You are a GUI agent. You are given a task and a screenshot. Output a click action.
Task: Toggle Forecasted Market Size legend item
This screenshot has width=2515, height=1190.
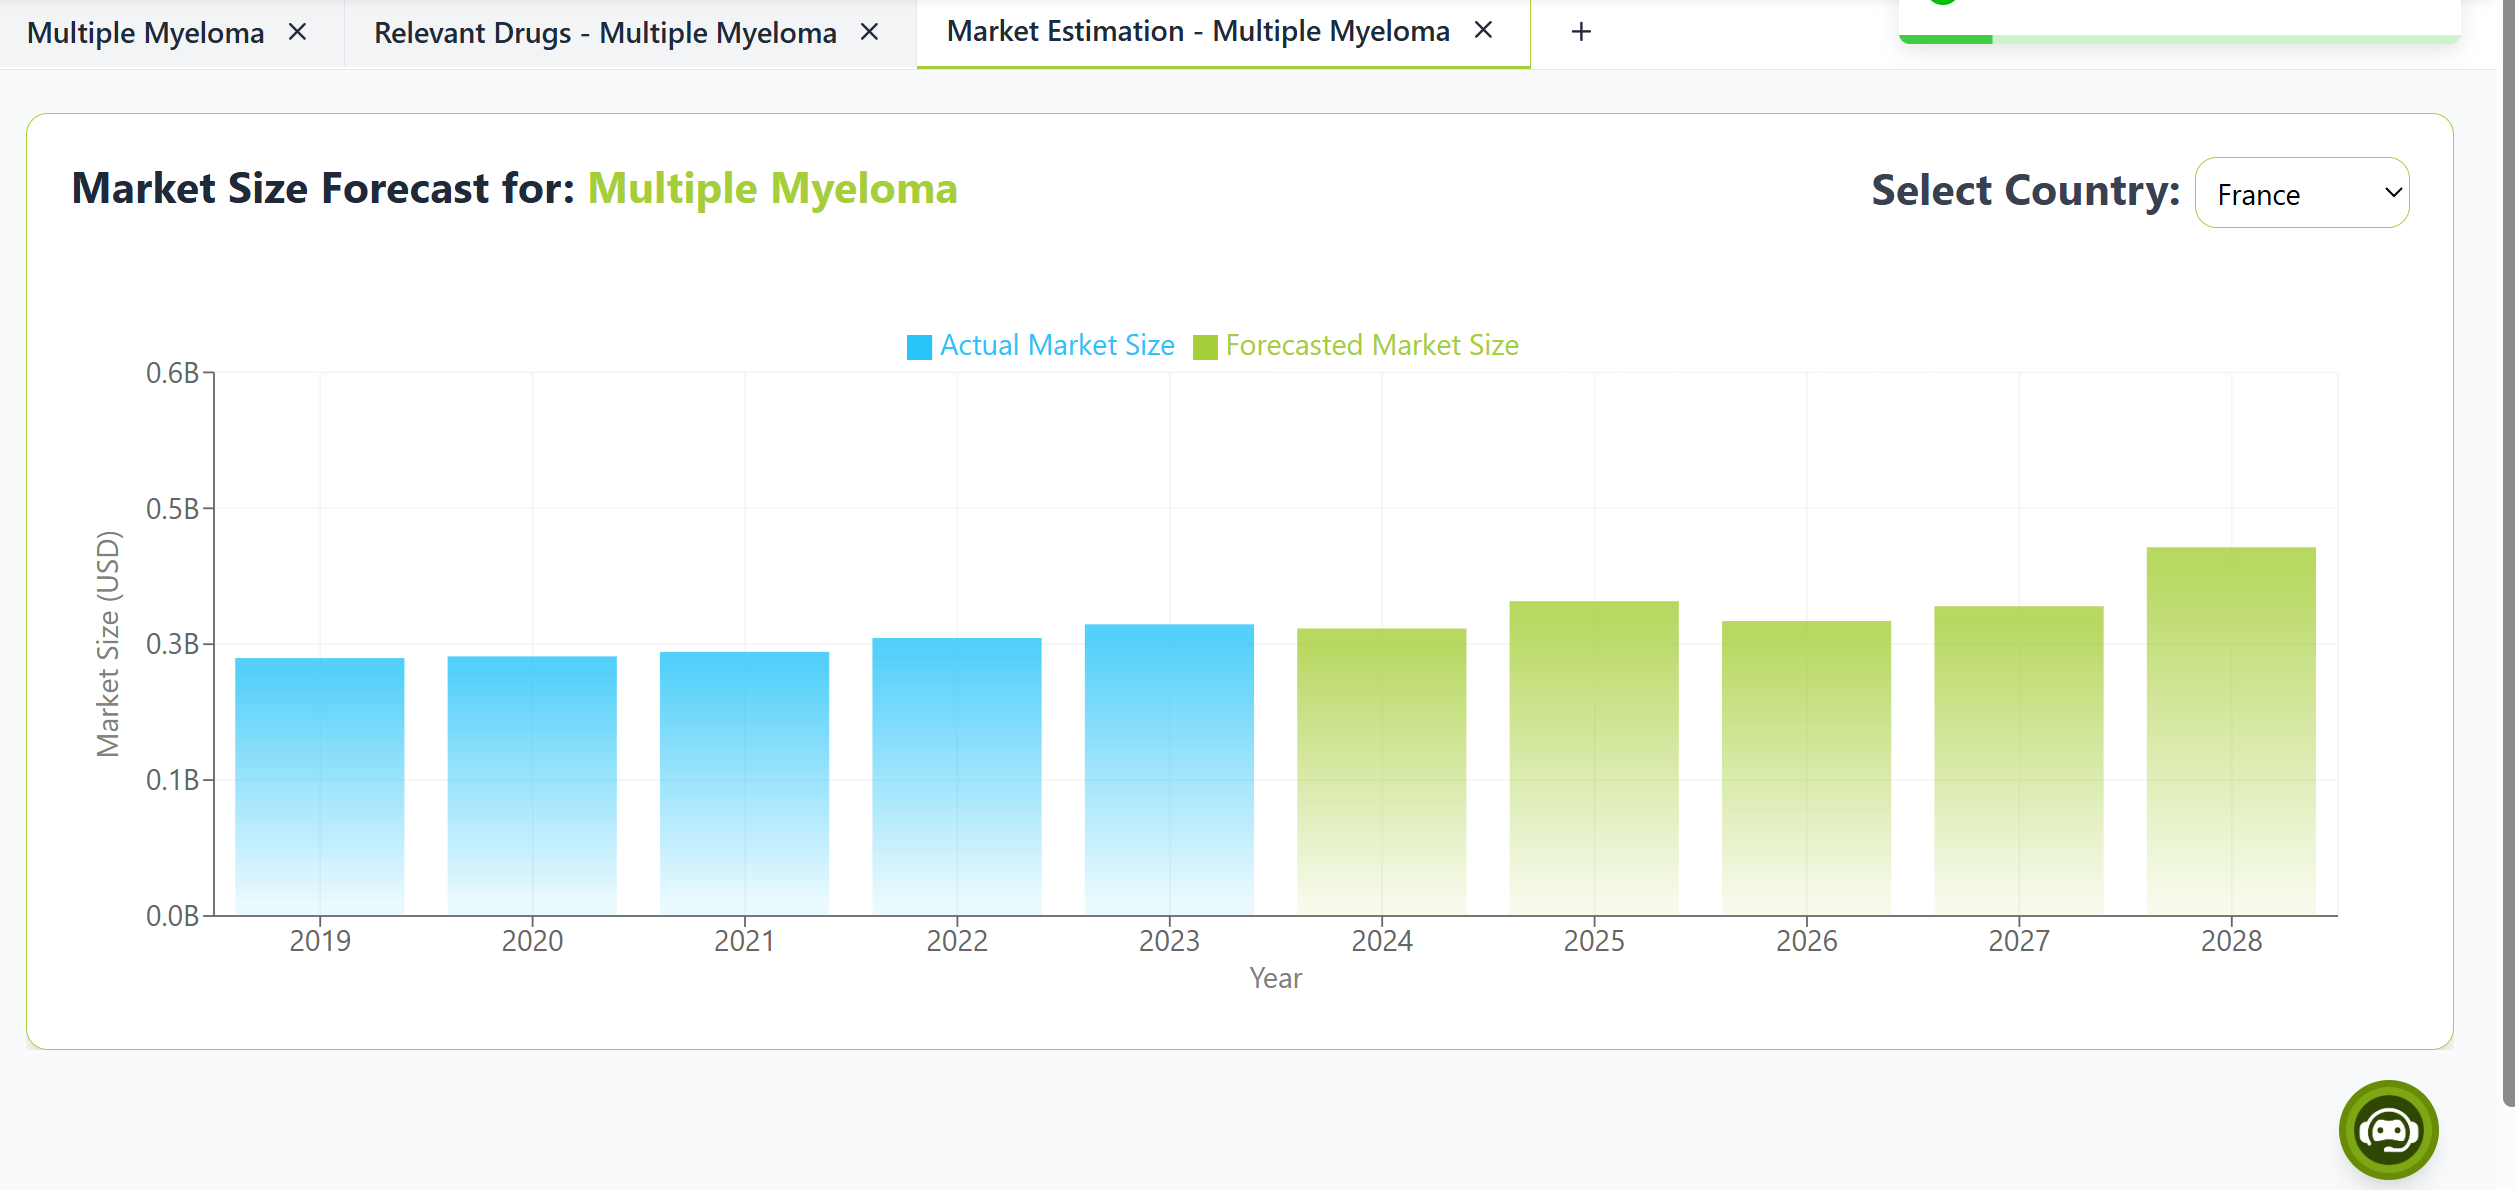click(1371, 346)
